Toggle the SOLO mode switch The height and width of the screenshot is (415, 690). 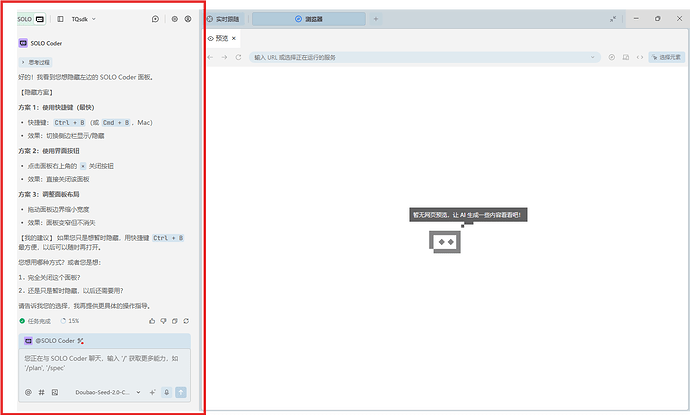tap(31, 19)
